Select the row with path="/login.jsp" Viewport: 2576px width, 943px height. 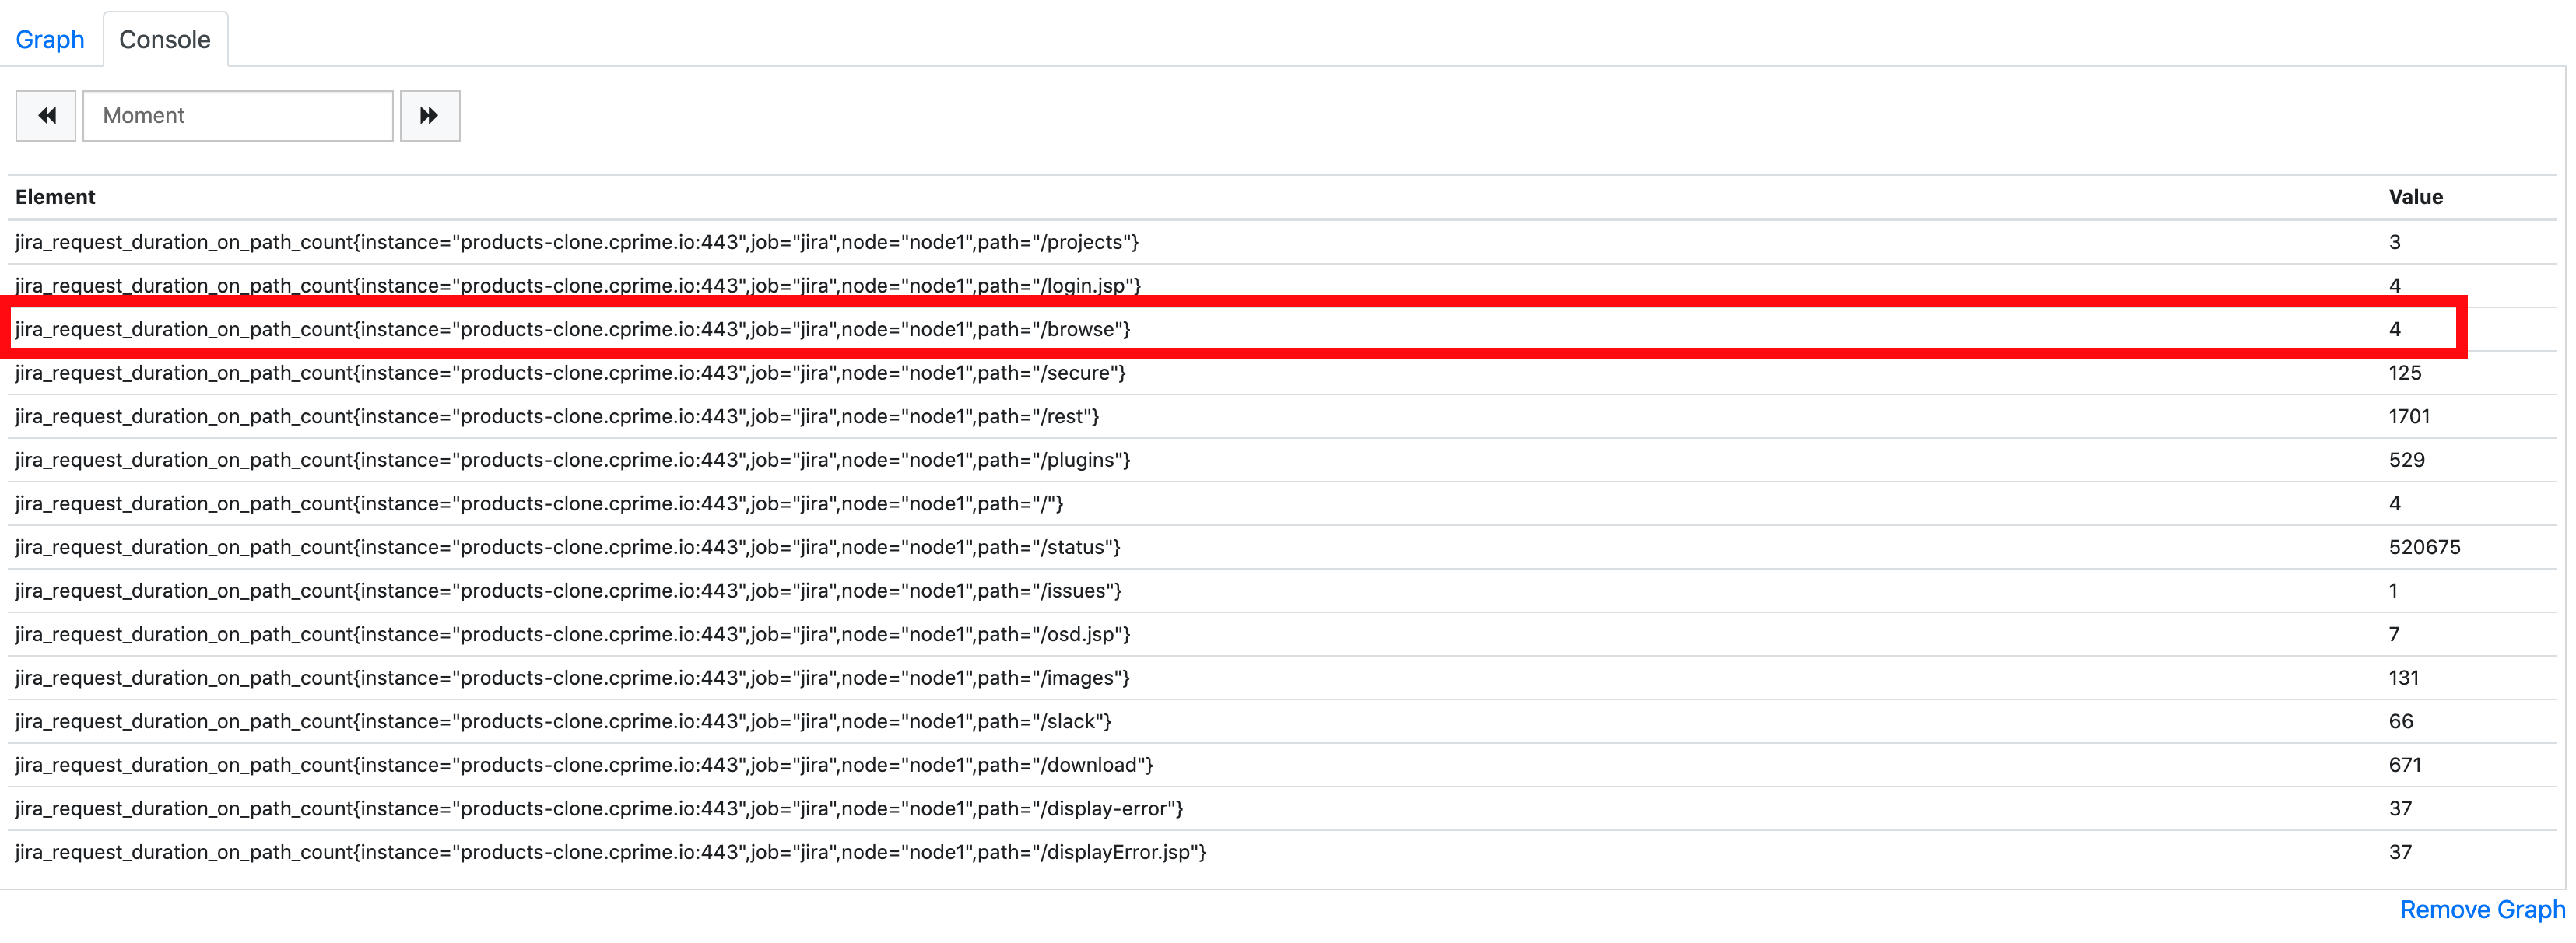click(x=1282, y=286)
